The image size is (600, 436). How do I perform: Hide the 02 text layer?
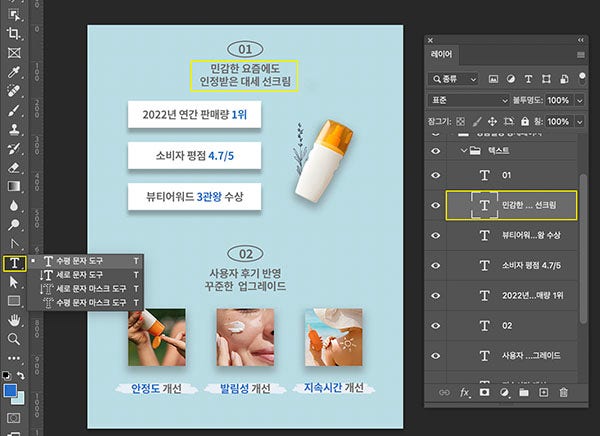coord(435,326)
